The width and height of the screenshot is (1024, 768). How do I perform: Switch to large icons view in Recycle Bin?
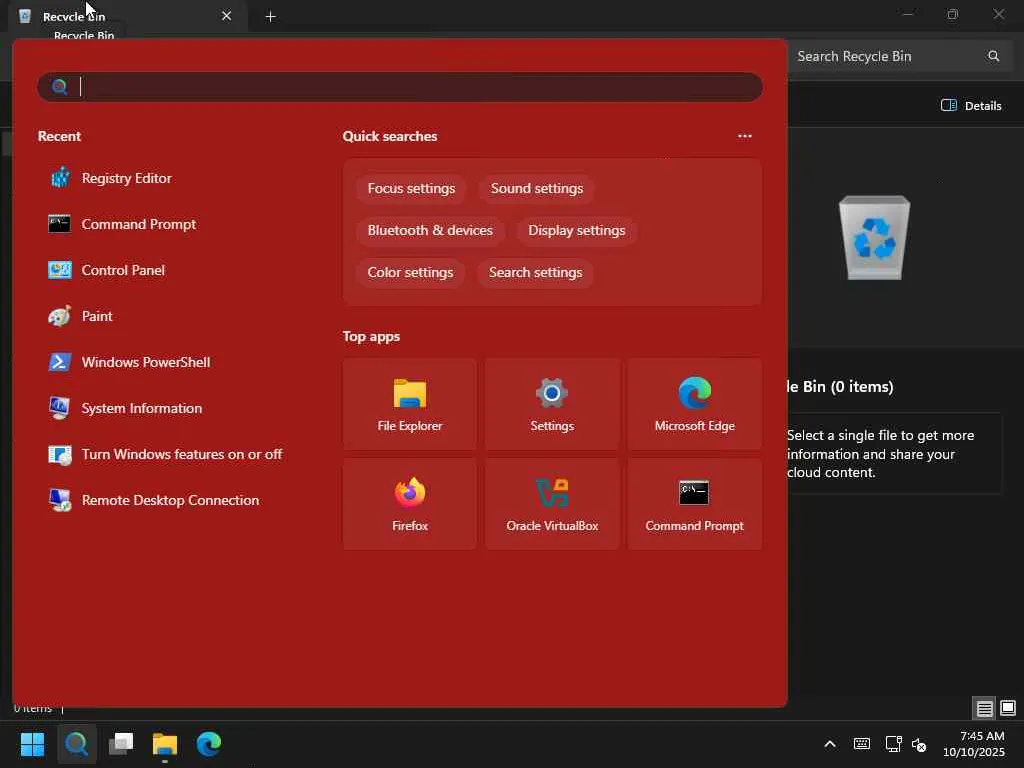pos(1008,708)
